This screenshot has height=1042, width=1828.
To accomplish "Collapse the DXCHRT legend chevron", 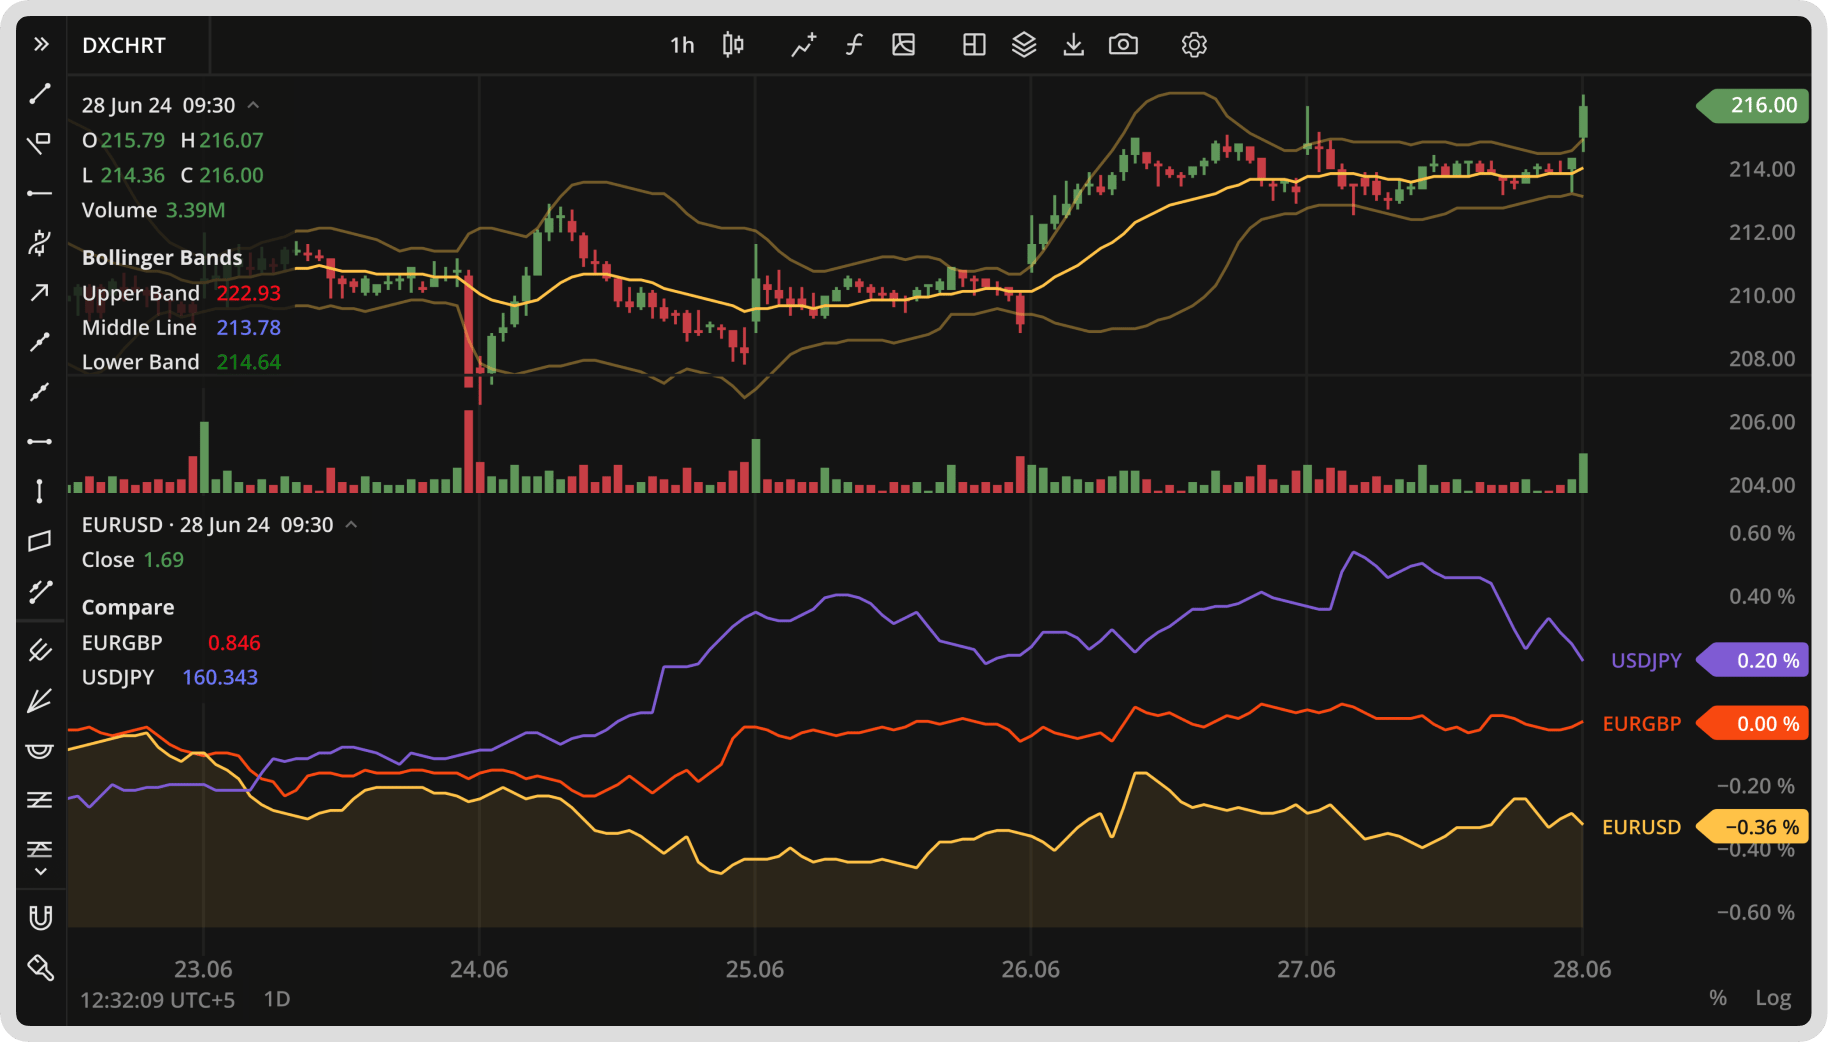I will tap(254, 105).
